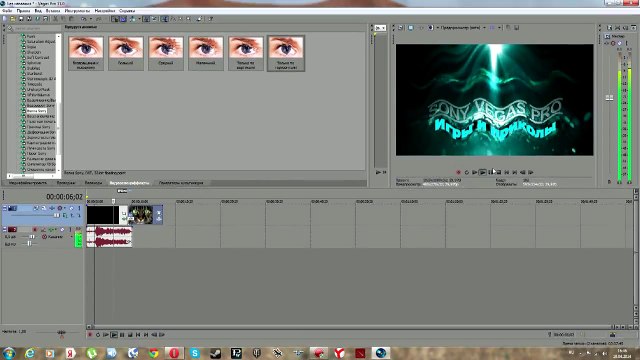
Task: Open the Windows Start menu
Action: coord(9,353)
